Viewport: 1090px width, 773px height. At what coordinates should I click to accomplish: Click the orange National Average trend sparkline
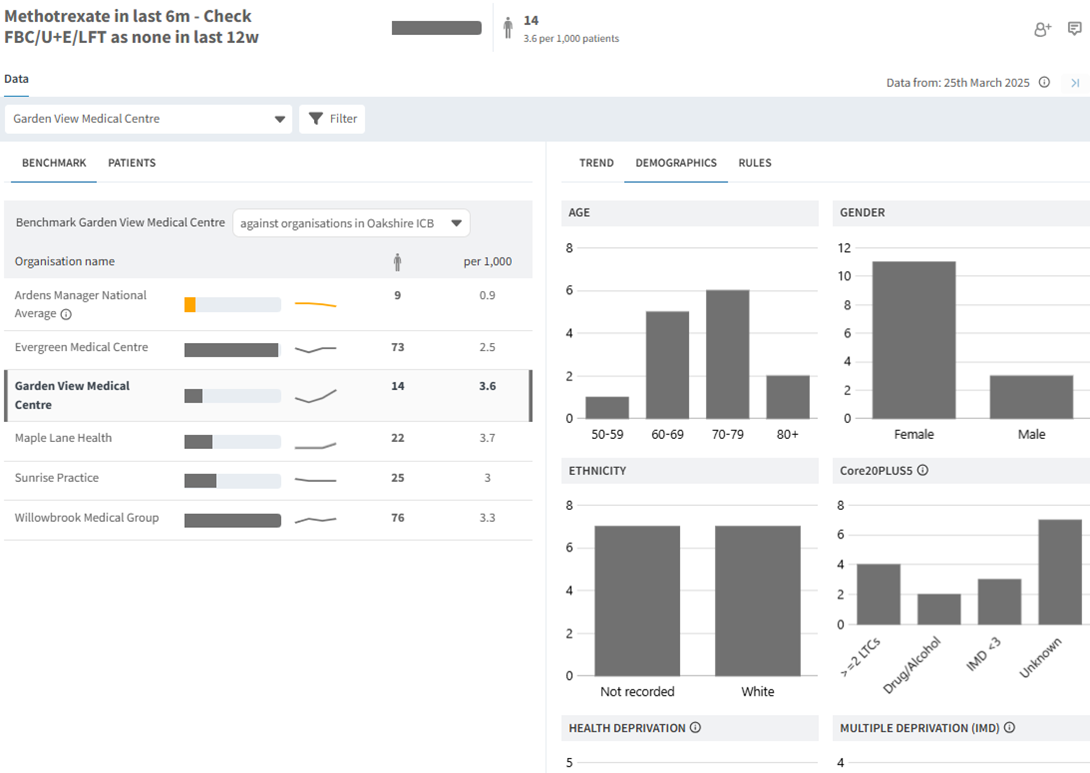click(x=316, y=304)
